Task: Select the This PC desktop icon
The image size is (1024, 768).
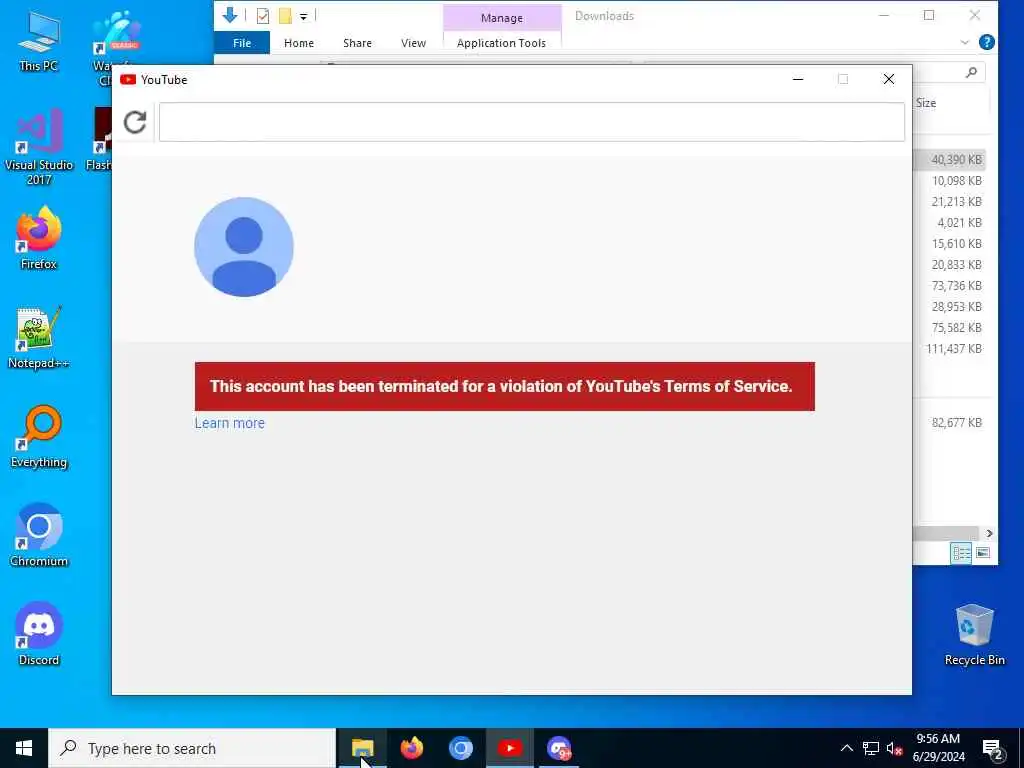Action: pyautogui.click(x=39, y=42)
